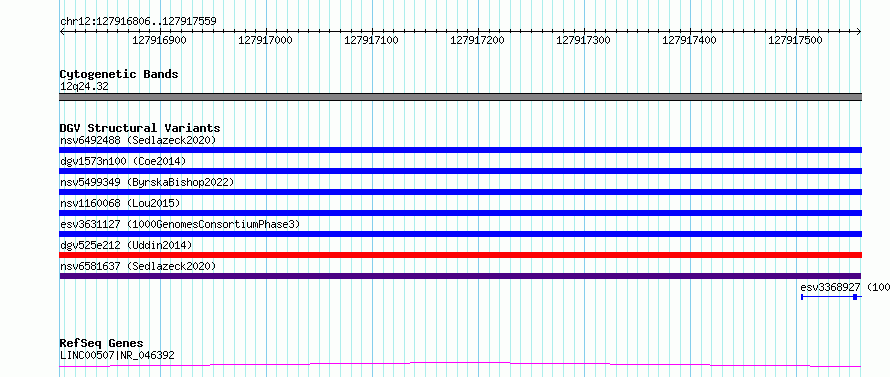Click ruler position 127916900
The width and height of the screenshot is (890, 377).
click(x=159, y=40)
